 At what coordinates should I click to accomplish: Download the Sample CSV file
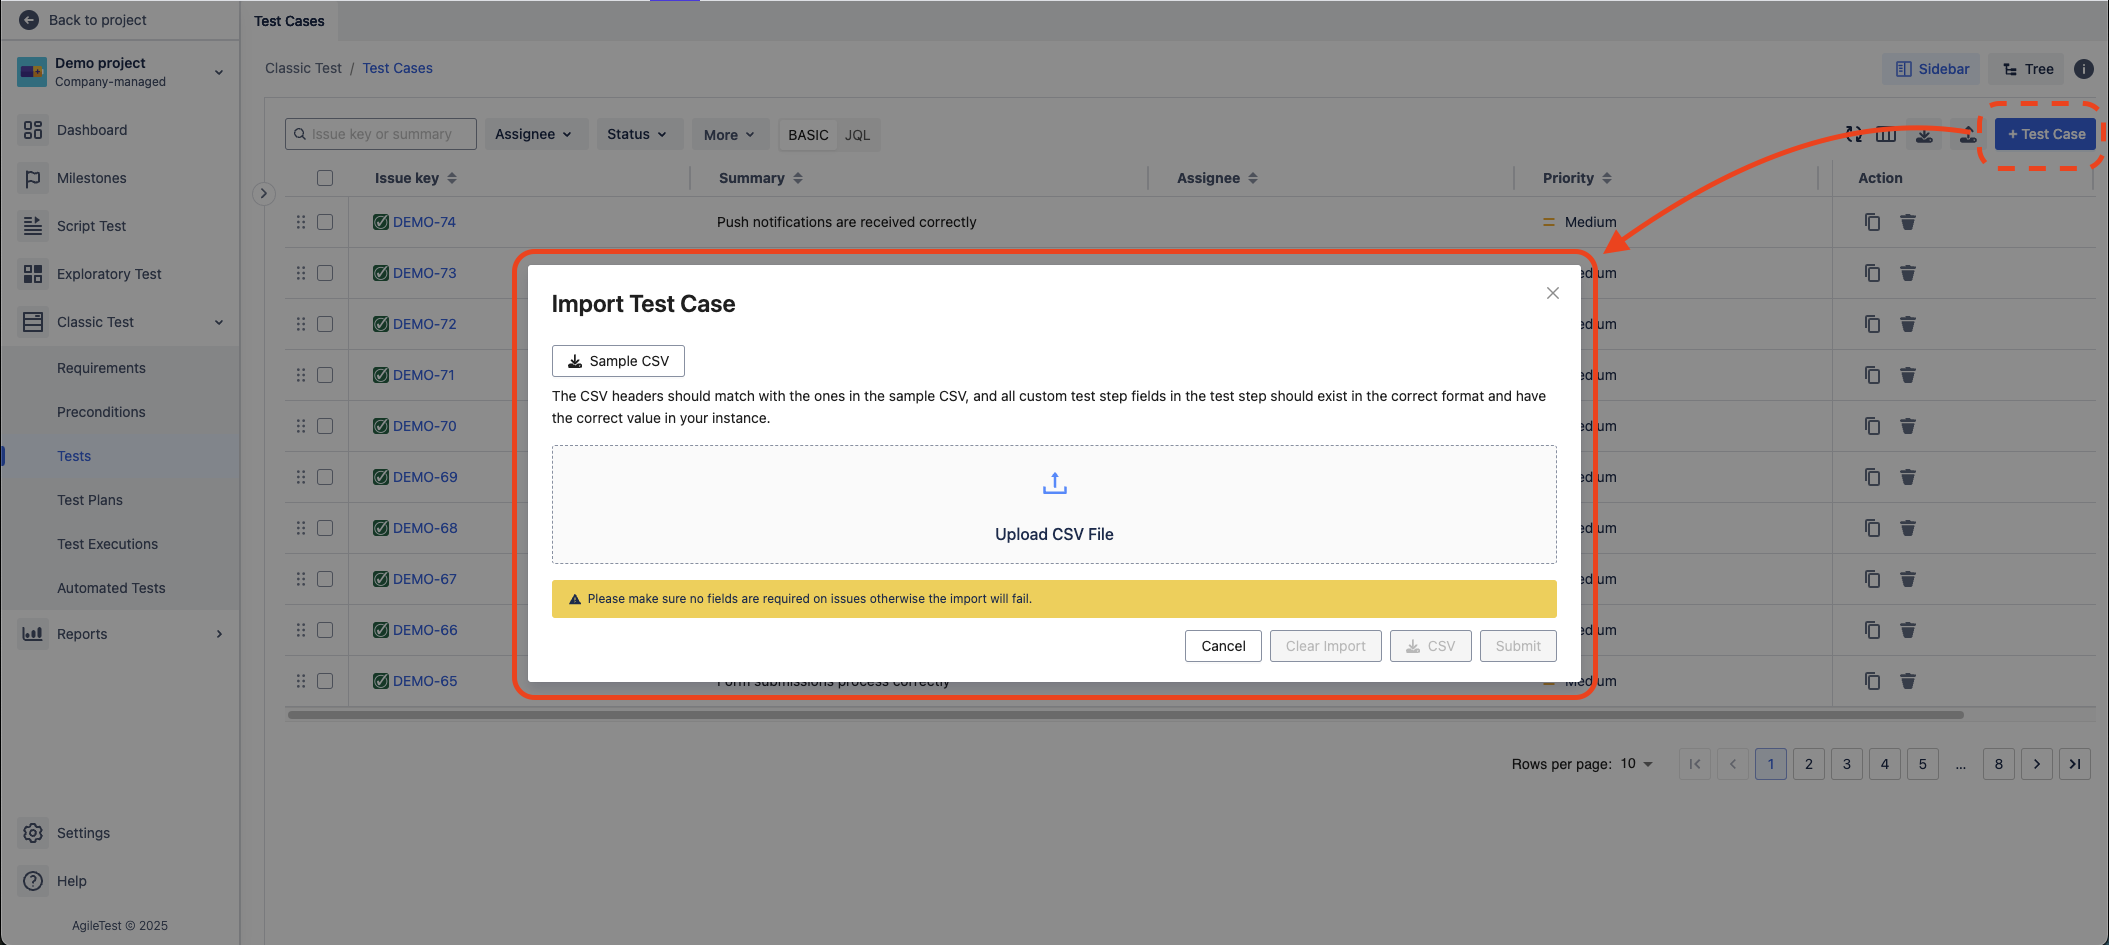tap(618, 361)
